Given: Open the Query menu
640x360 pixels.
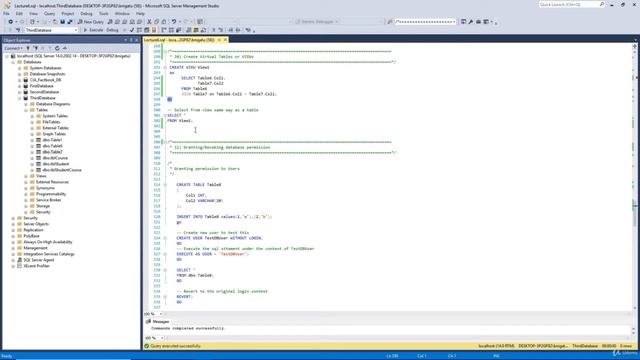Looking at the screenshot, I should 49,13.
